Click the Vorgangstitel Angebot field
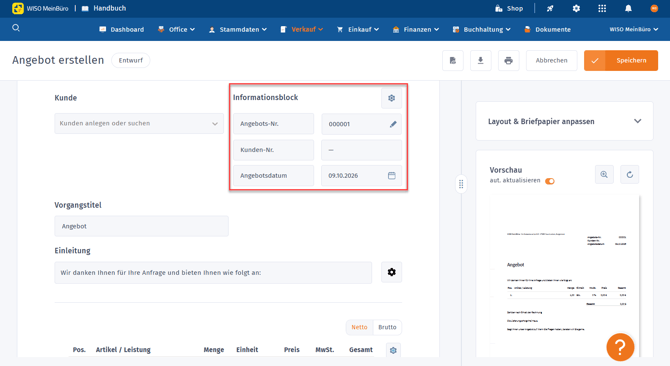Image resolution: width=670 pixels, height=366 pixels. 141,226
